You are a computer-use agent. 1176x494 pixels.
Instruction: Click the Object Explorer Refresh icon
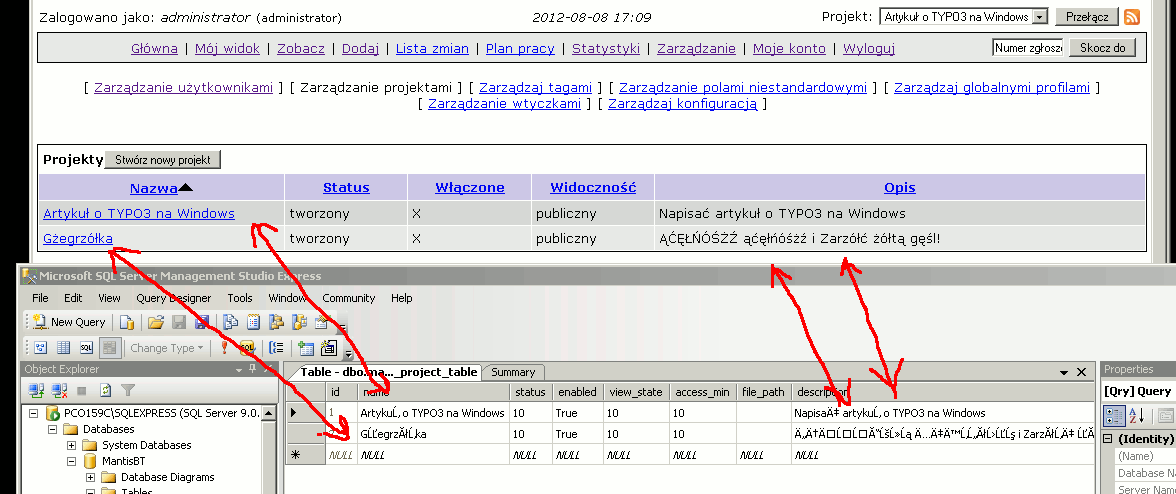click(x=105, y=390)
